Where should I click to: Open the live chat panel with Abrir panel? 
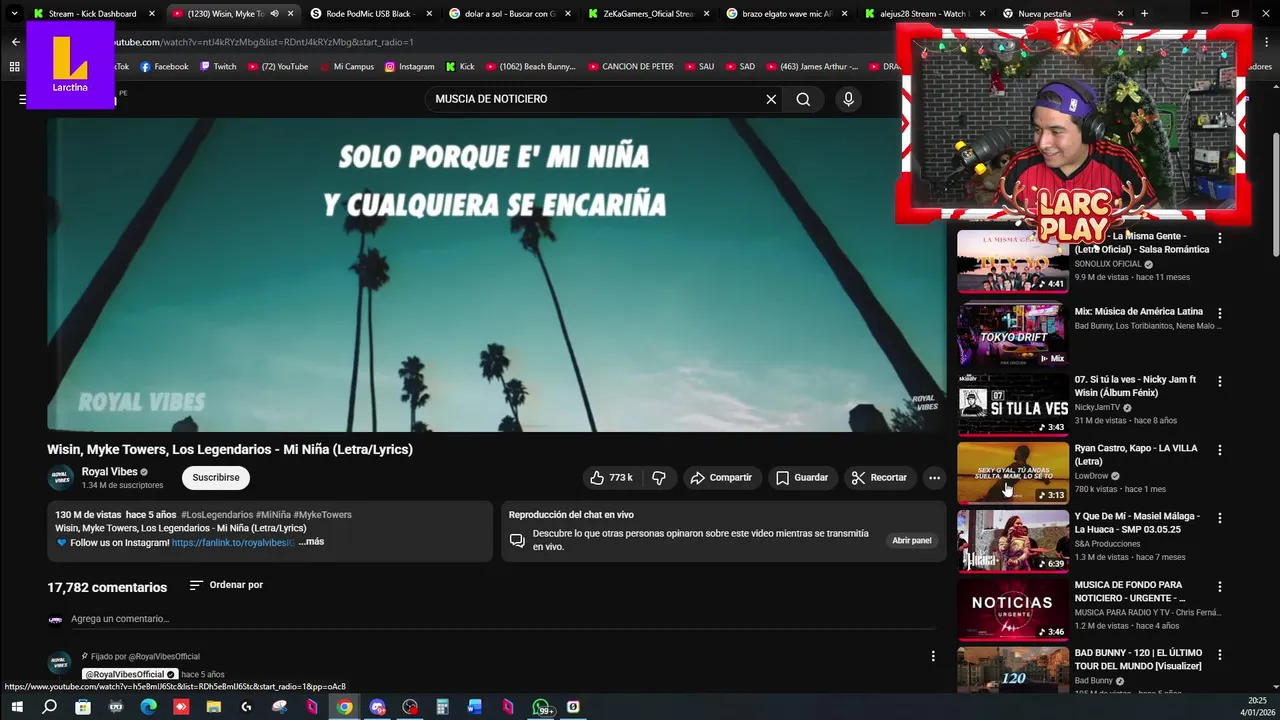[x=912, y=541]
